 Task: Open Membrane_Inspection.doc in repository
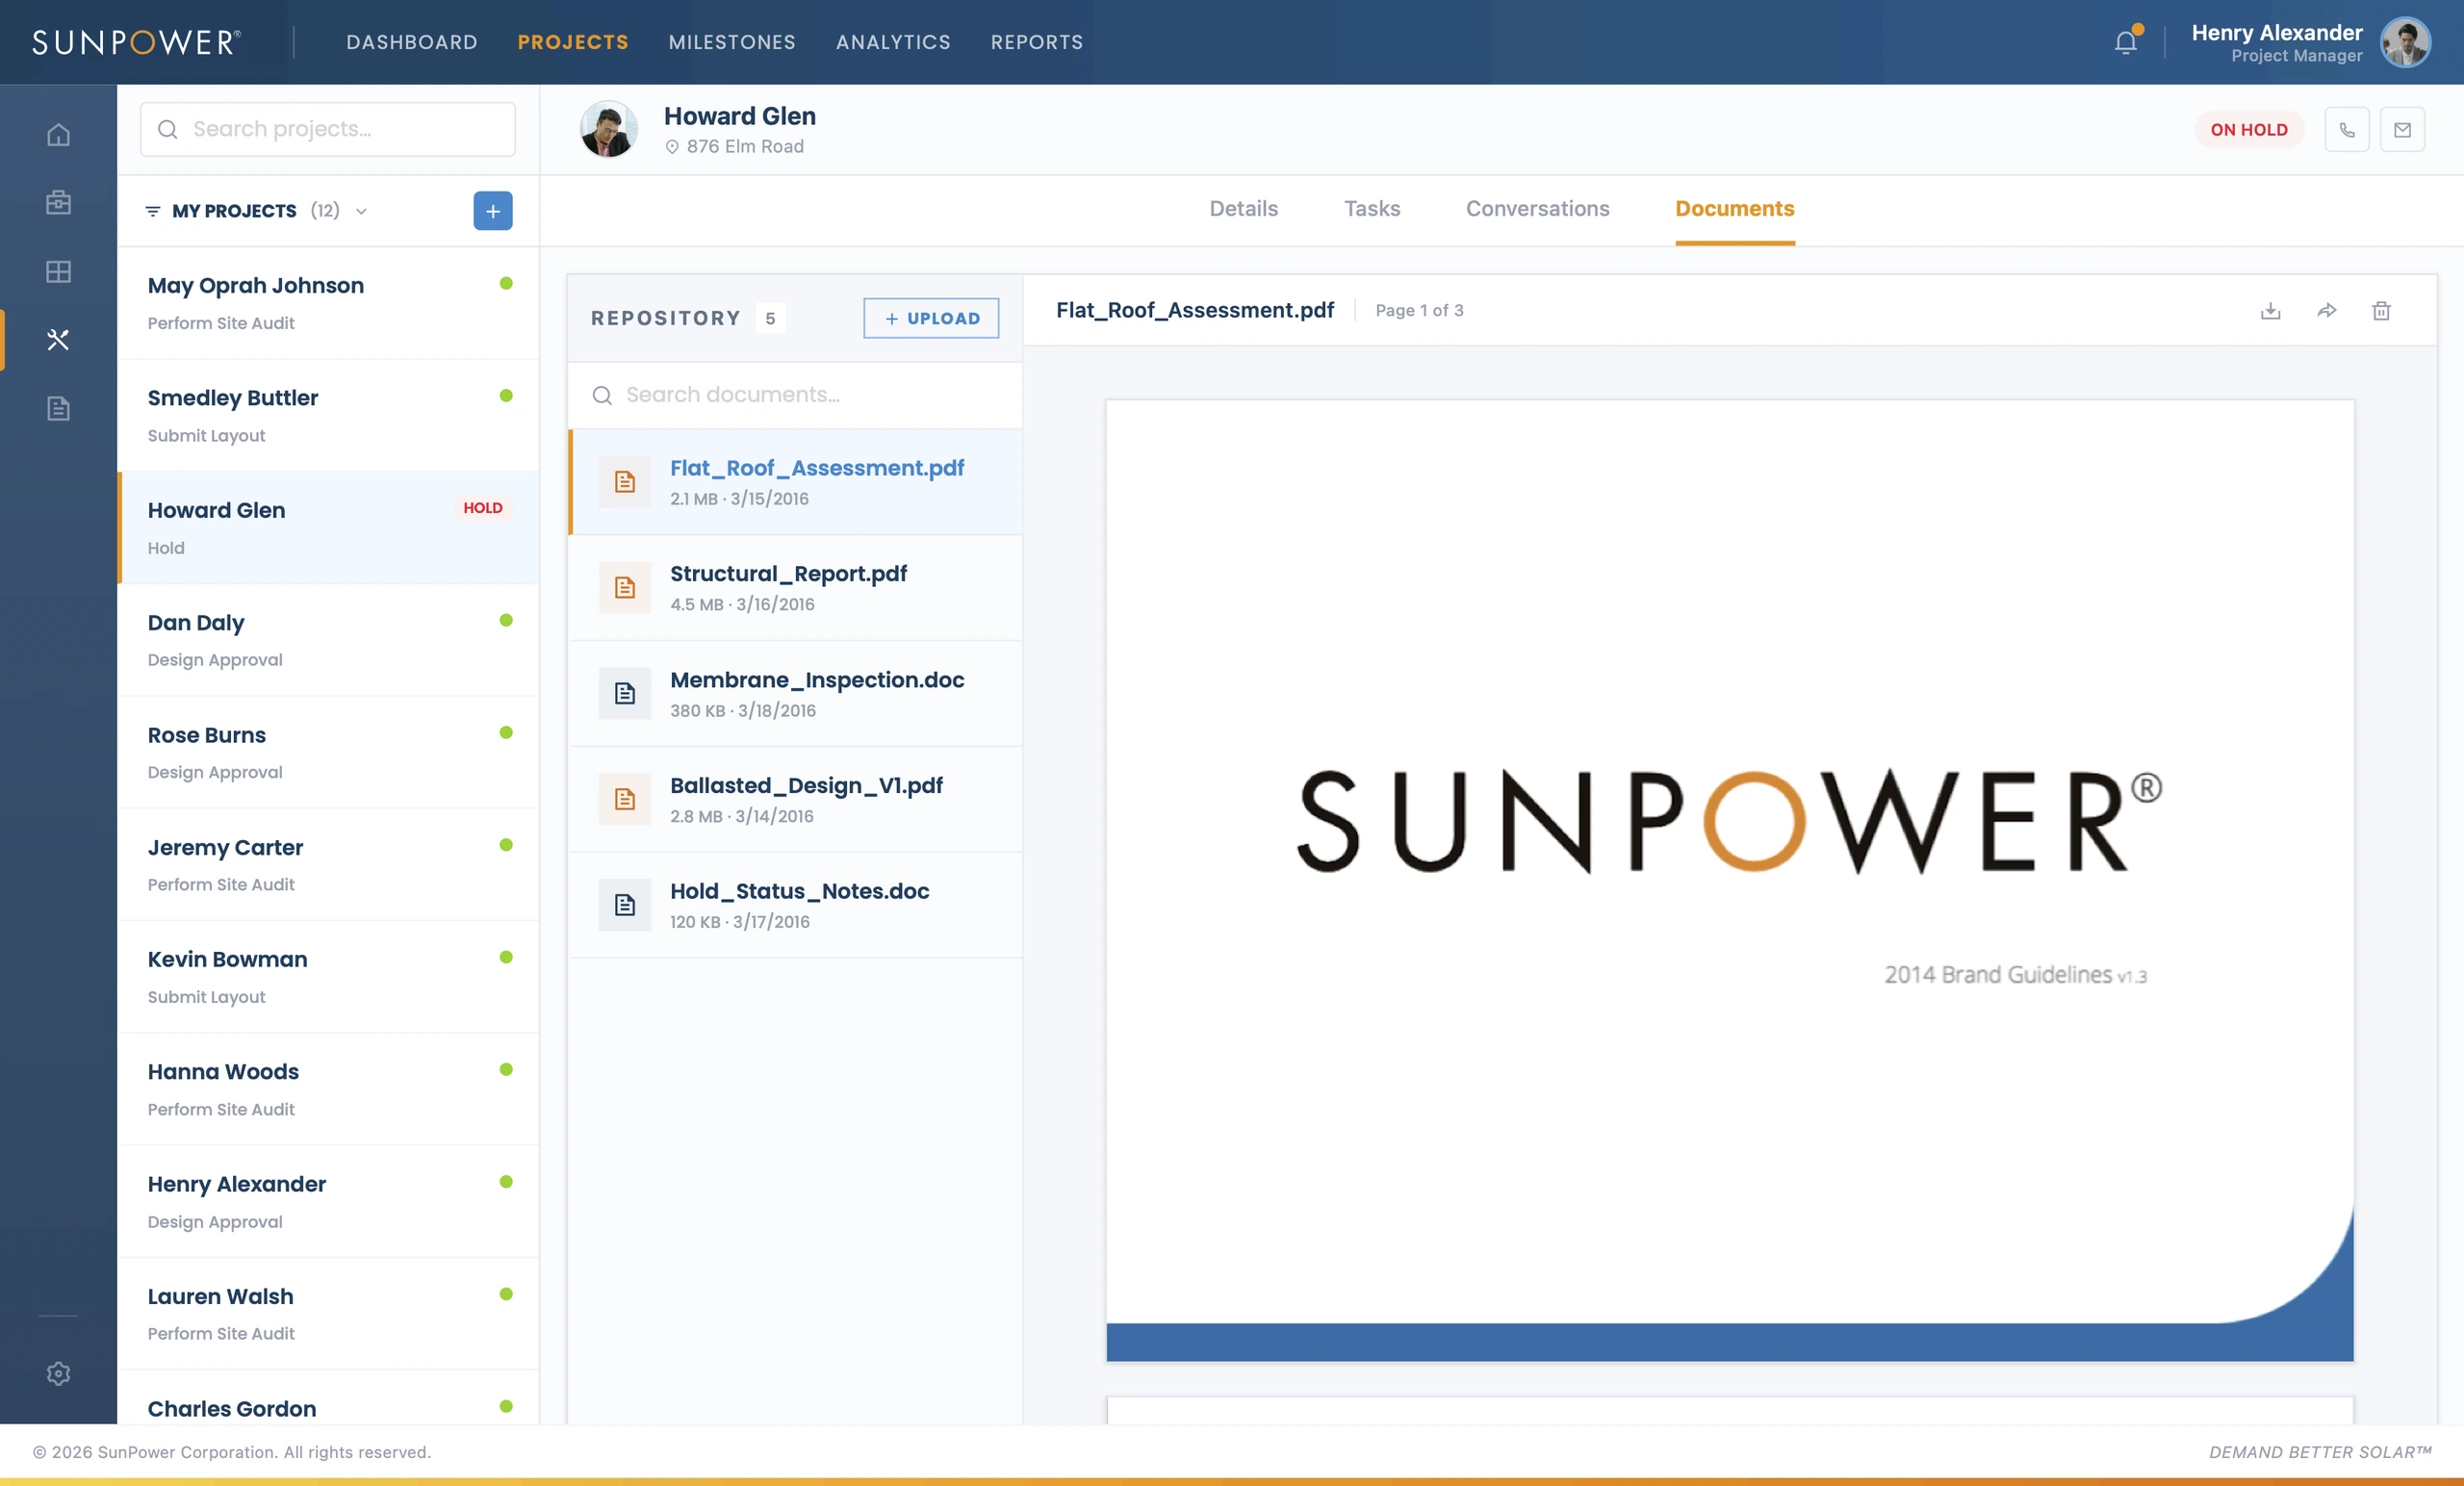click(x=795, y=693)
